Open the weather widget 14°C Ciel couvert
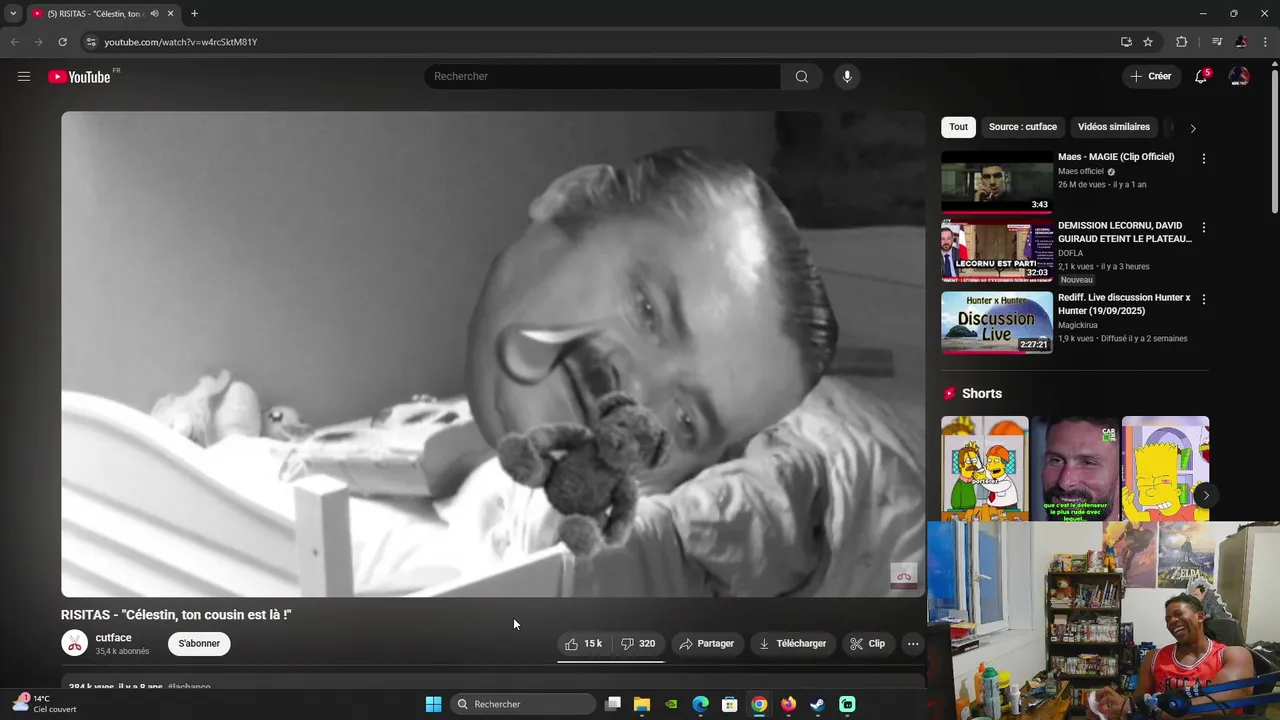The width and height of the screenshot is (1280, 720). coord(44,704)
